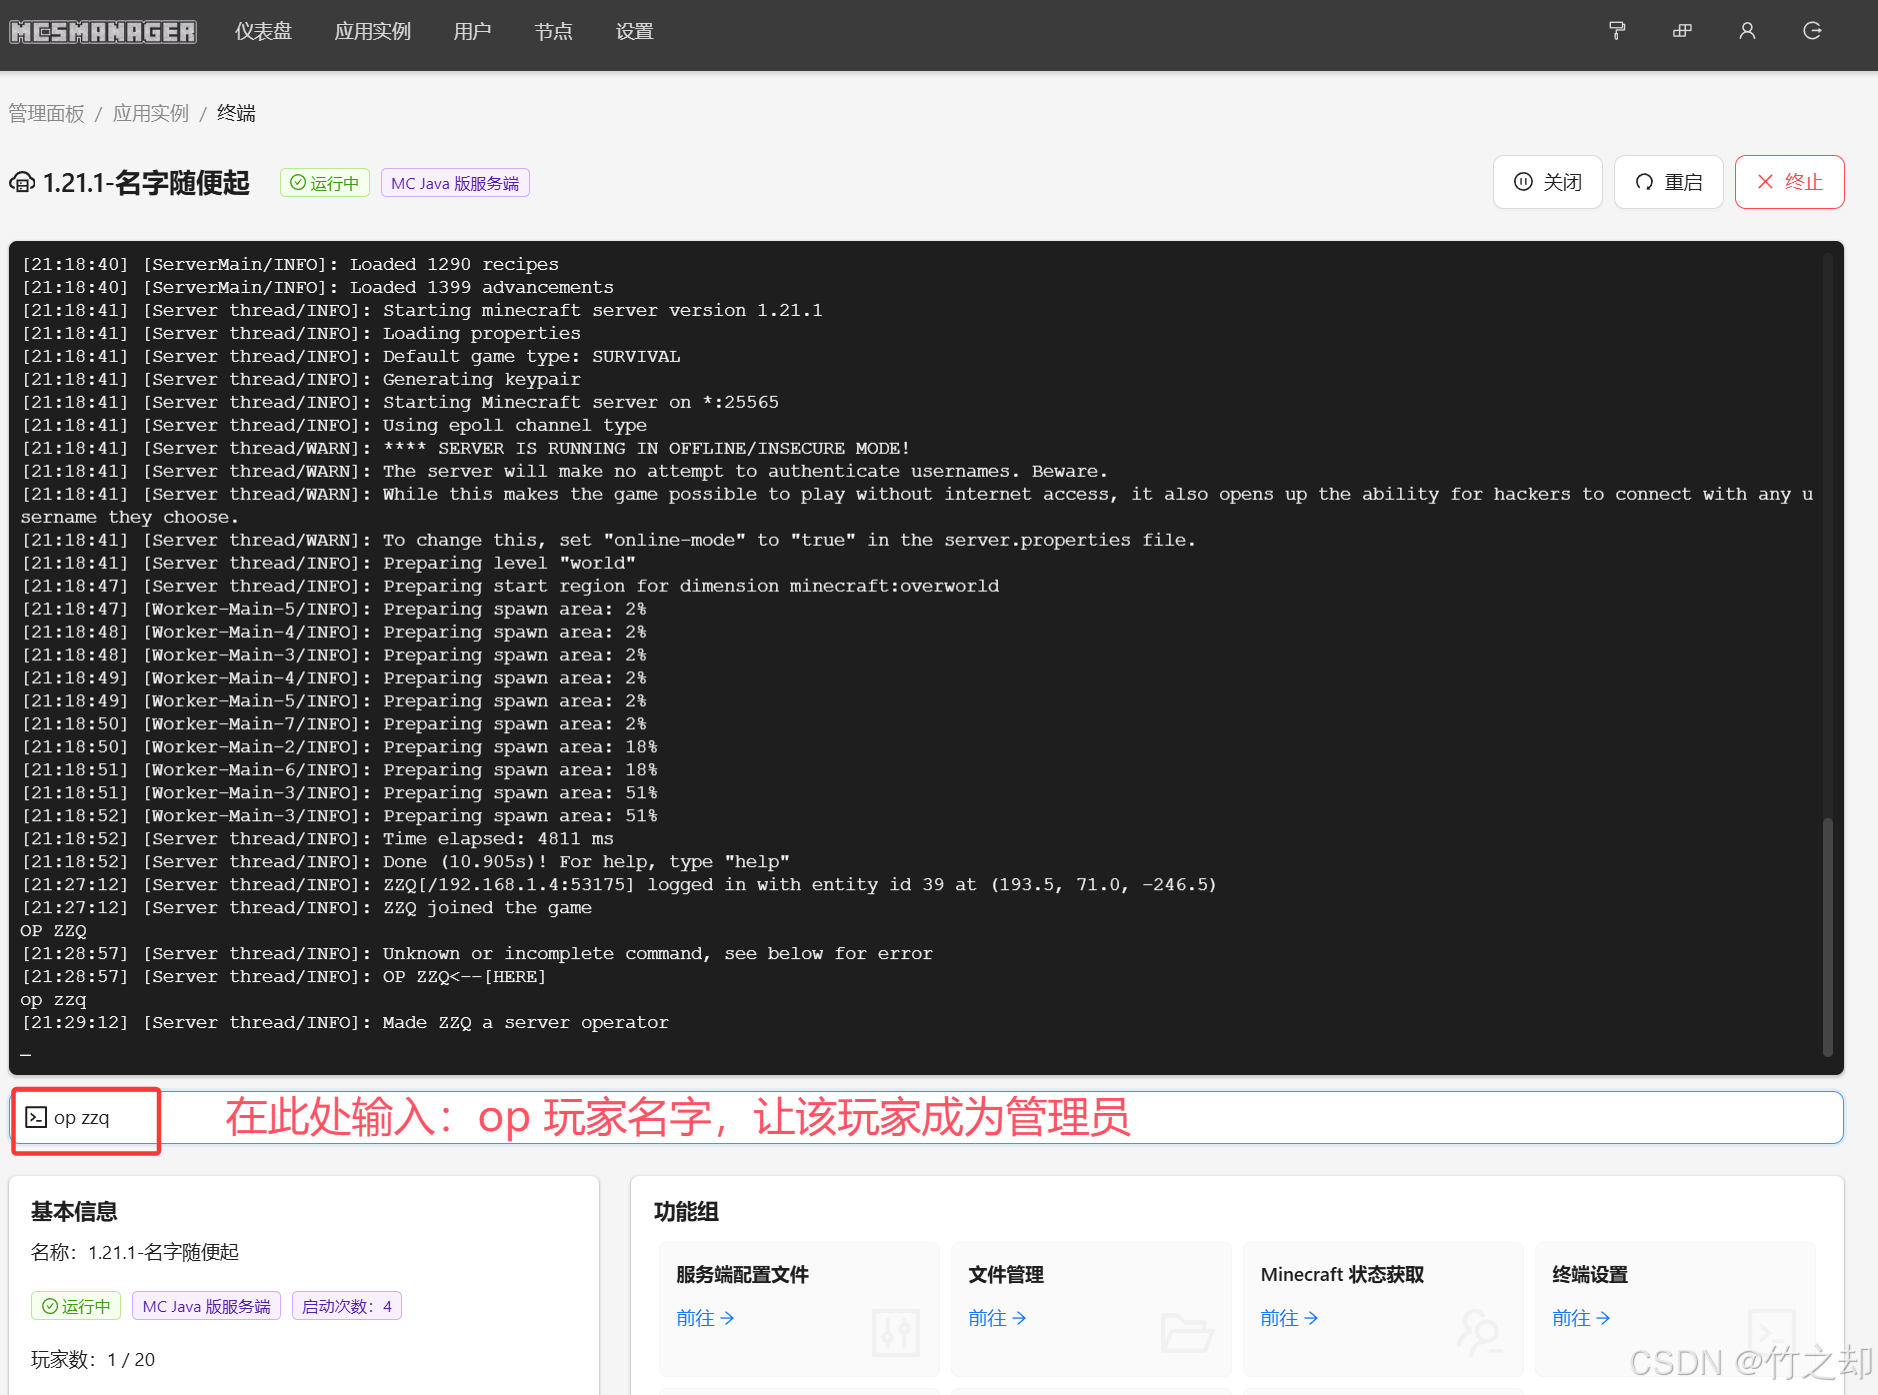Click the terminal vertical scrollbar
This screenshot has height=1395, width=1878.
click(x=1827, y=935)
